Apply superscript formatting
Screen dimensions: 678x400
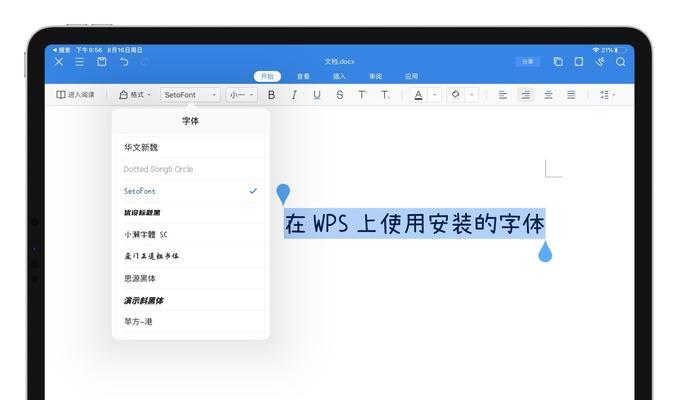362,95
